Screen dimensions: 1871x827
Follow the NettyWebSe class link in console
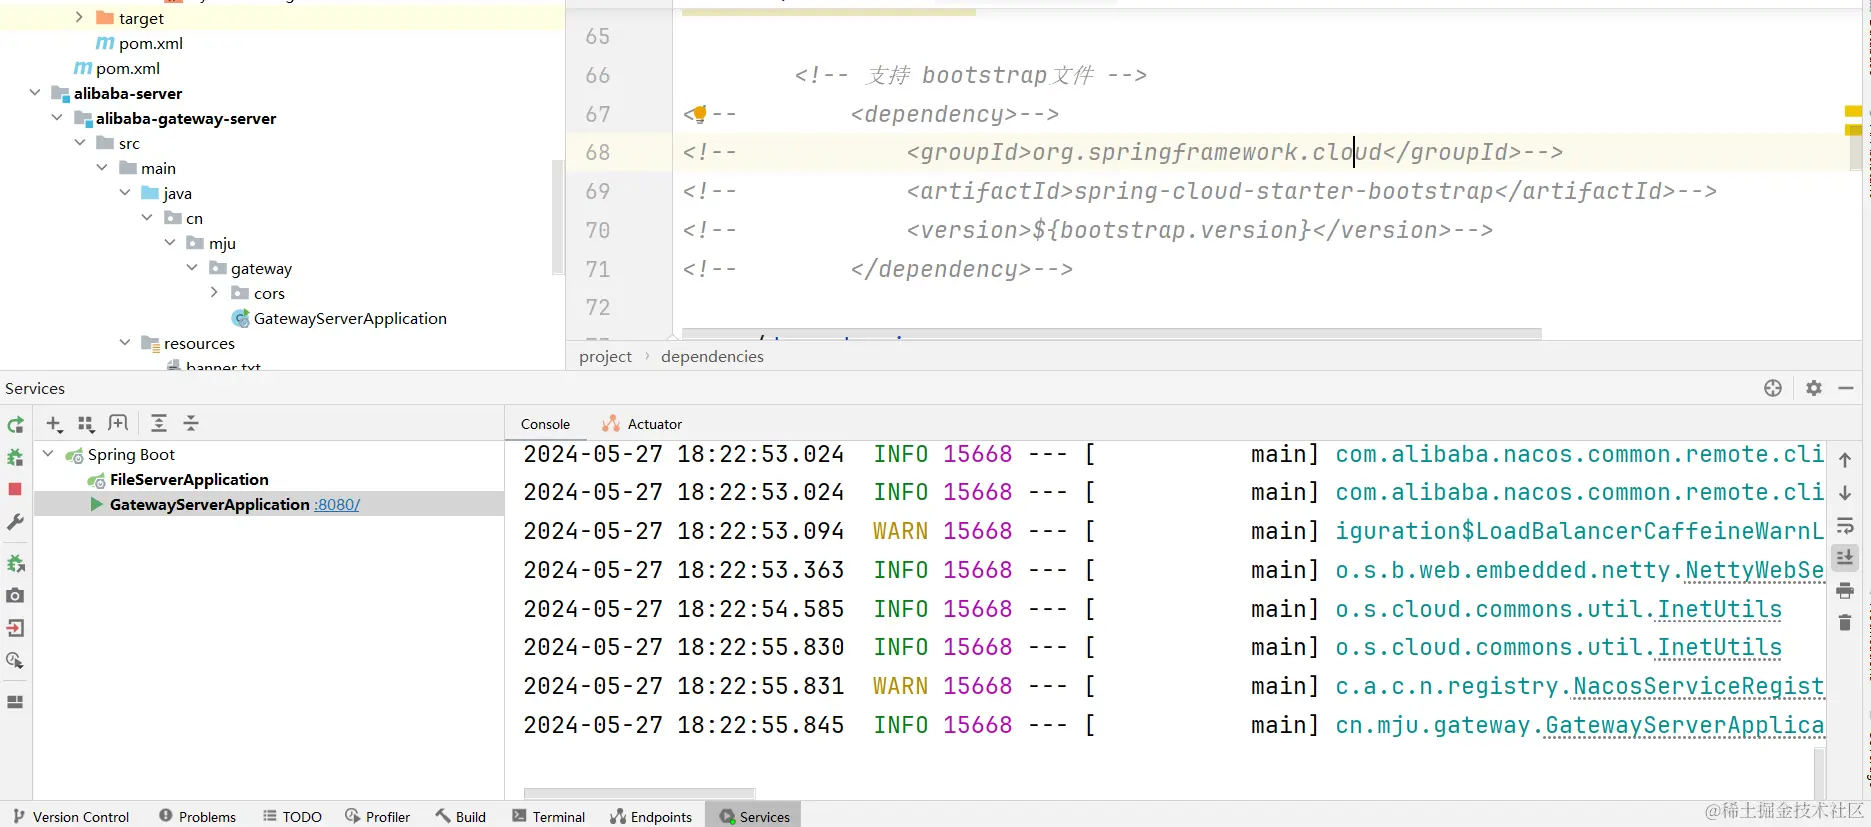click(1755, 570)
